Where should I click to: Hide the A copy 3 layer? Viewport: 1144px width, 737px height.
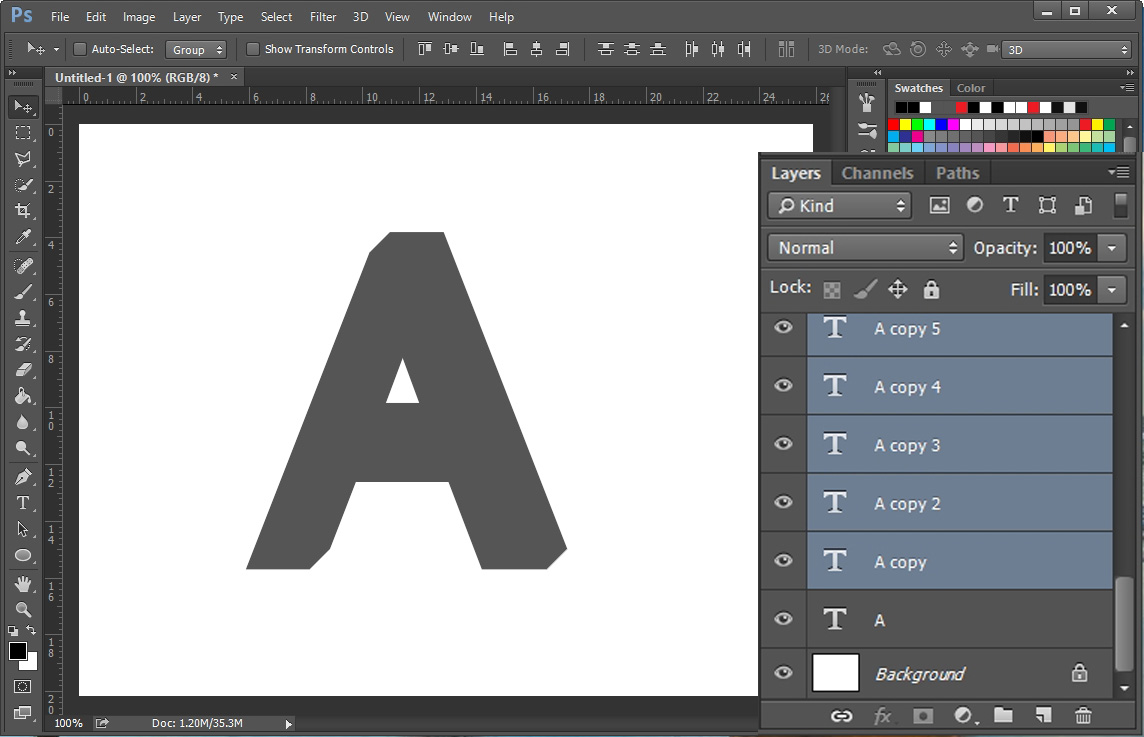tap(784, 444)
